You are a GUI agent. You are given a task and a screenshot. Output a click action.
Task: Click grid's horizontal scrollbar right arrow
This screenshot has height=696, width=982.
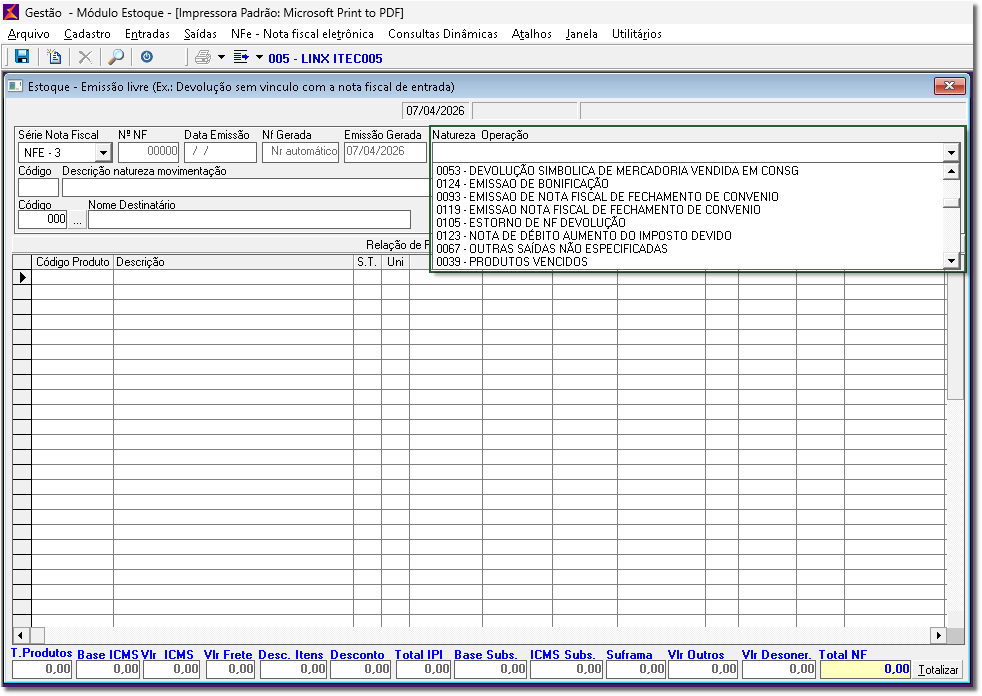(x=938, y=635)
